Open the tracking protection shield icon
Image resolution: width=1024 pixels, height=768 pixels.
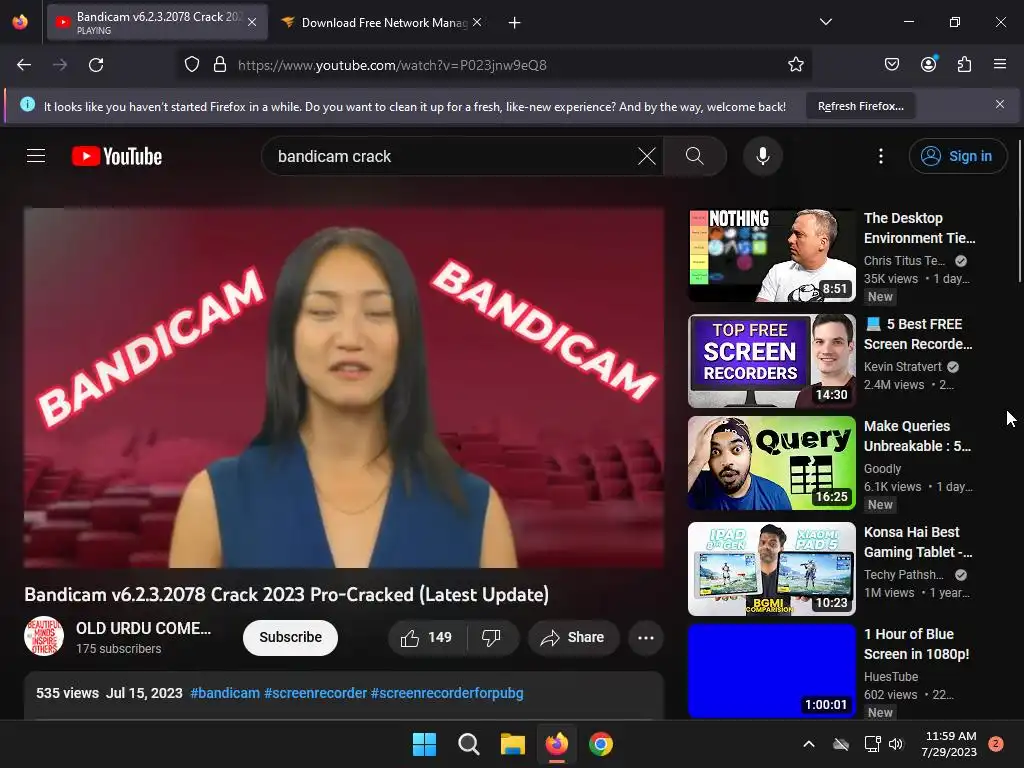click(191, 65)
